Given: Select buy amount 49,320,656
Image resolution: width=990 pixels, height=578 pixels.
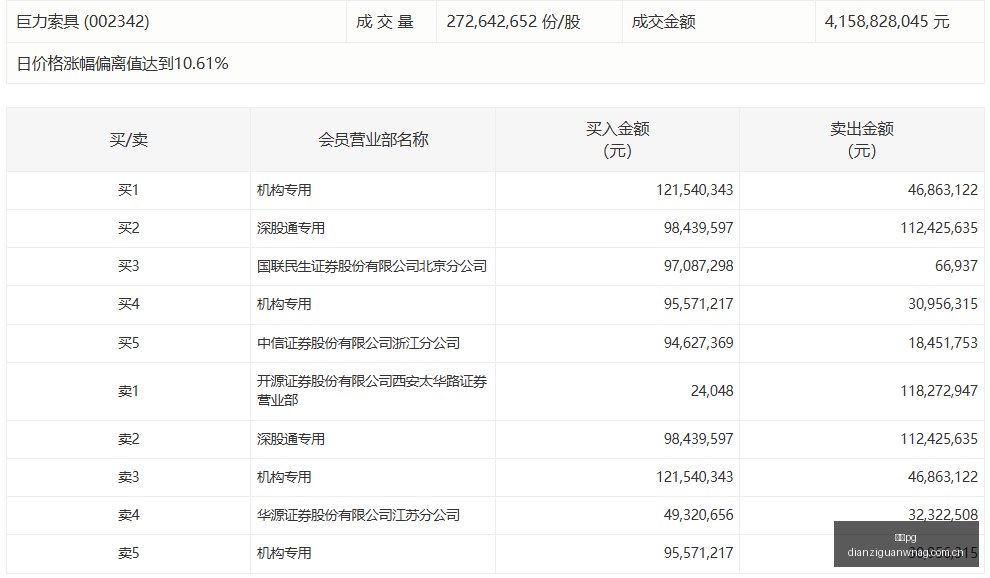Looking at the screenshot, I should (x=698, y=515).
